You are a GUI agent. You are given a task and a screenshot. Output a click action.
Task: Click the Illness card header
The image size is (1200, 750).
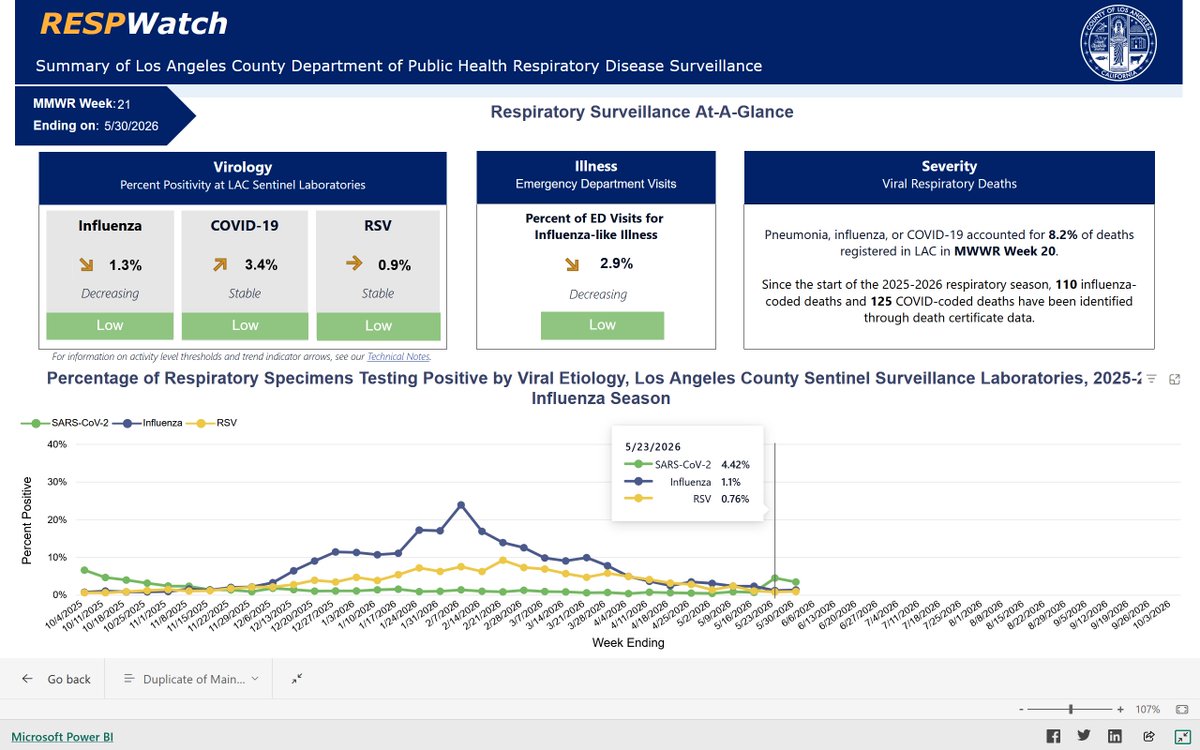pos(596,175)
